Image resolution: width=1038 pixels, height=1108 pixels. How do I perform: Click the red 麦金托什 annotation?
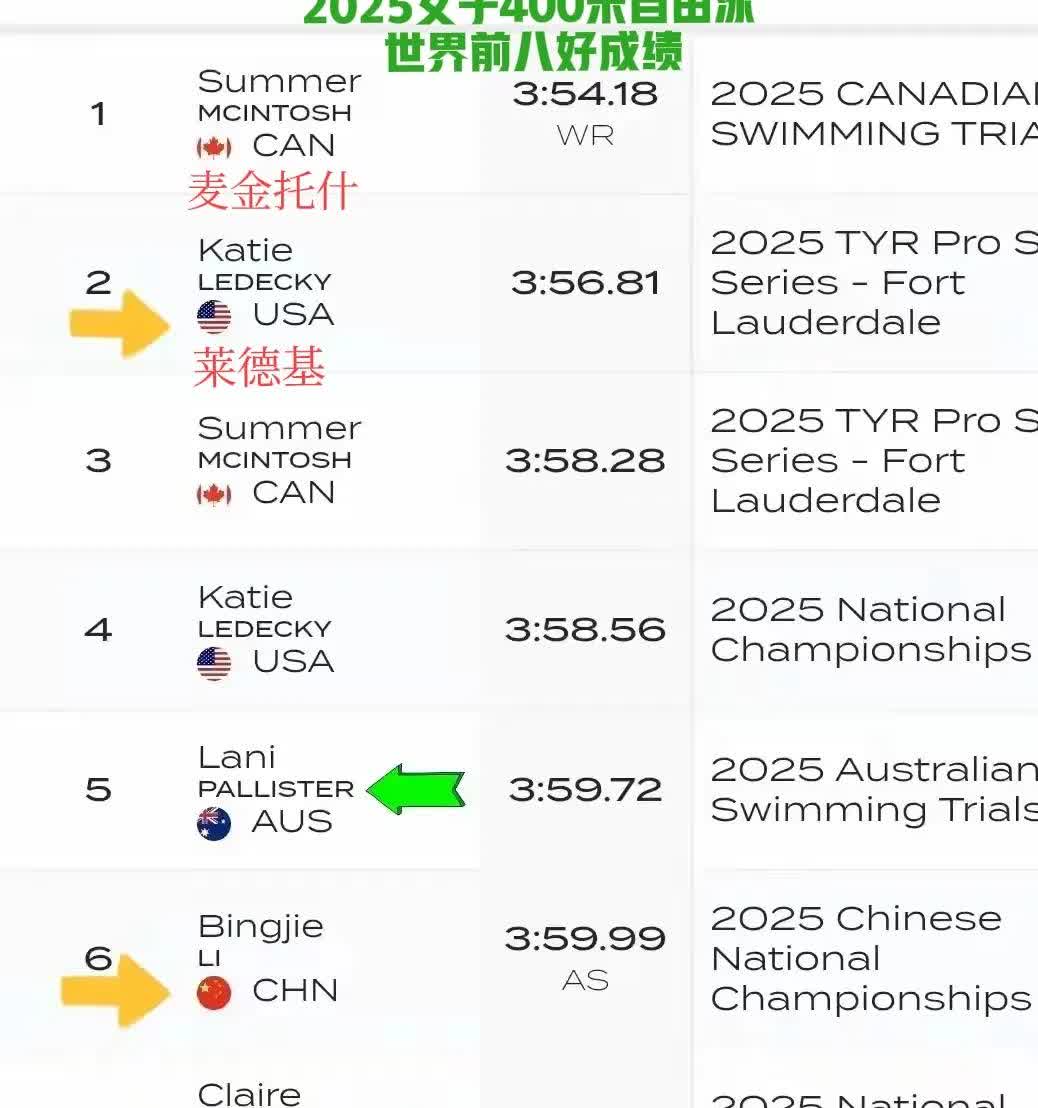[272, 191]
